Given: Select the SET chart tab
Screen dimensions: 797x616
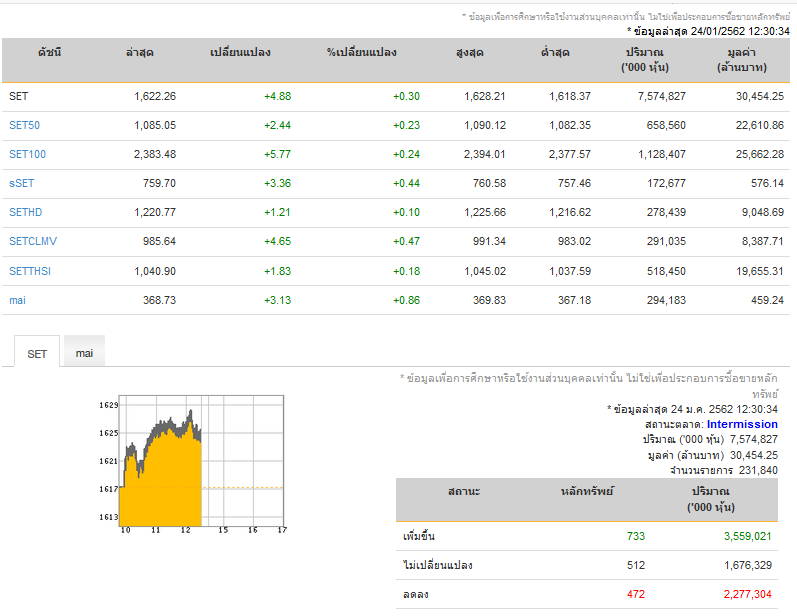Looking at the screenshot, I should point(37,353).
